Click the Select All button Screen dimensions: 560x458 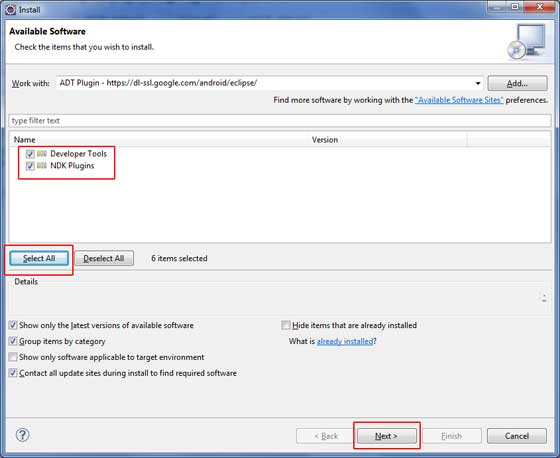tap(39, 258)
